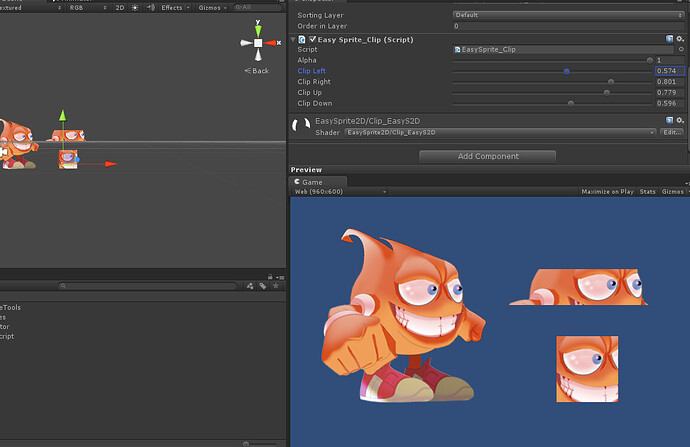Viewport: 690px width, 447px height.
Task: Click the Add Component button
Action: click(x=487, y=156)
